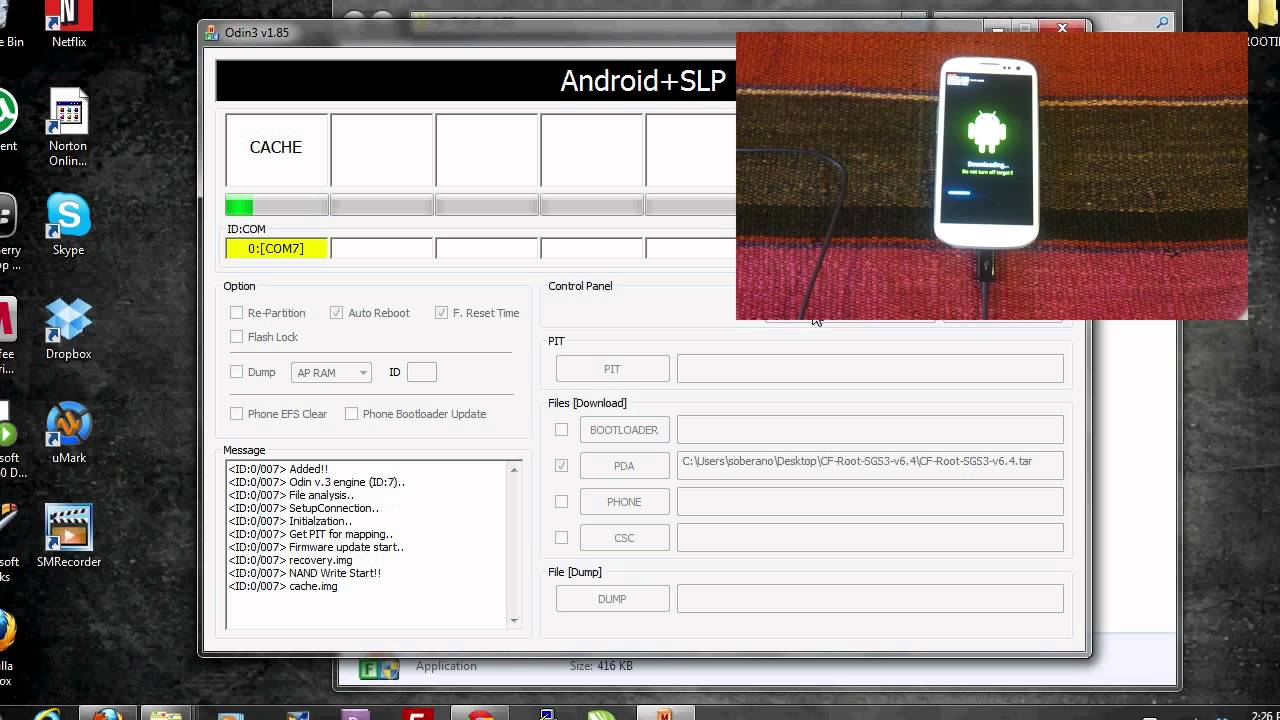Click the green flashing progress bar
Image resolution: width=1280 pixels, height=720 pixels.
pos(277,206)
